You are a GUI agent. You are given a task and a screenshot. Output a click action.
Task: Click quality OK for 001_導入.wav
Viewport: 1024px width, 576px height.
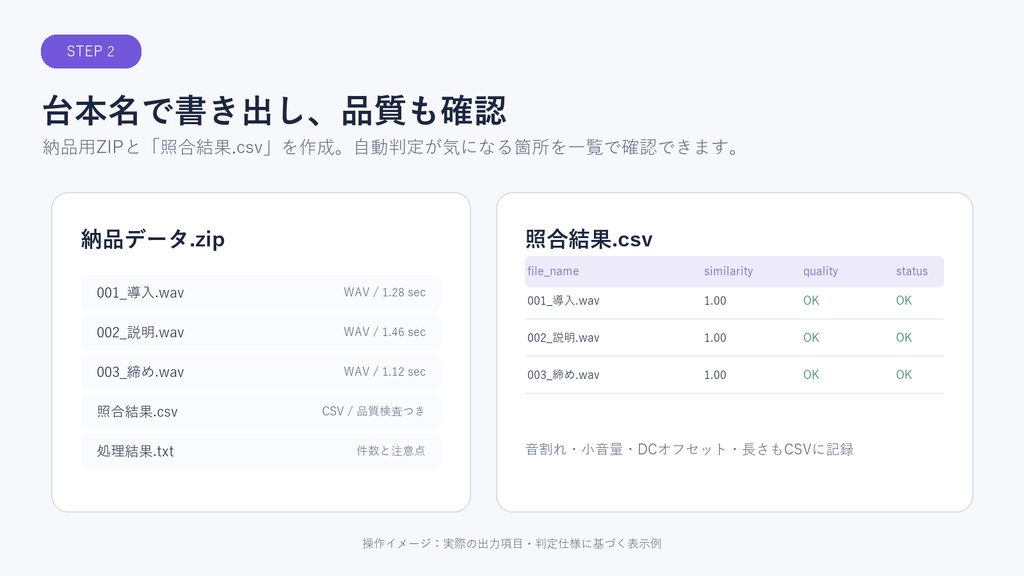(x=811, y=301)
